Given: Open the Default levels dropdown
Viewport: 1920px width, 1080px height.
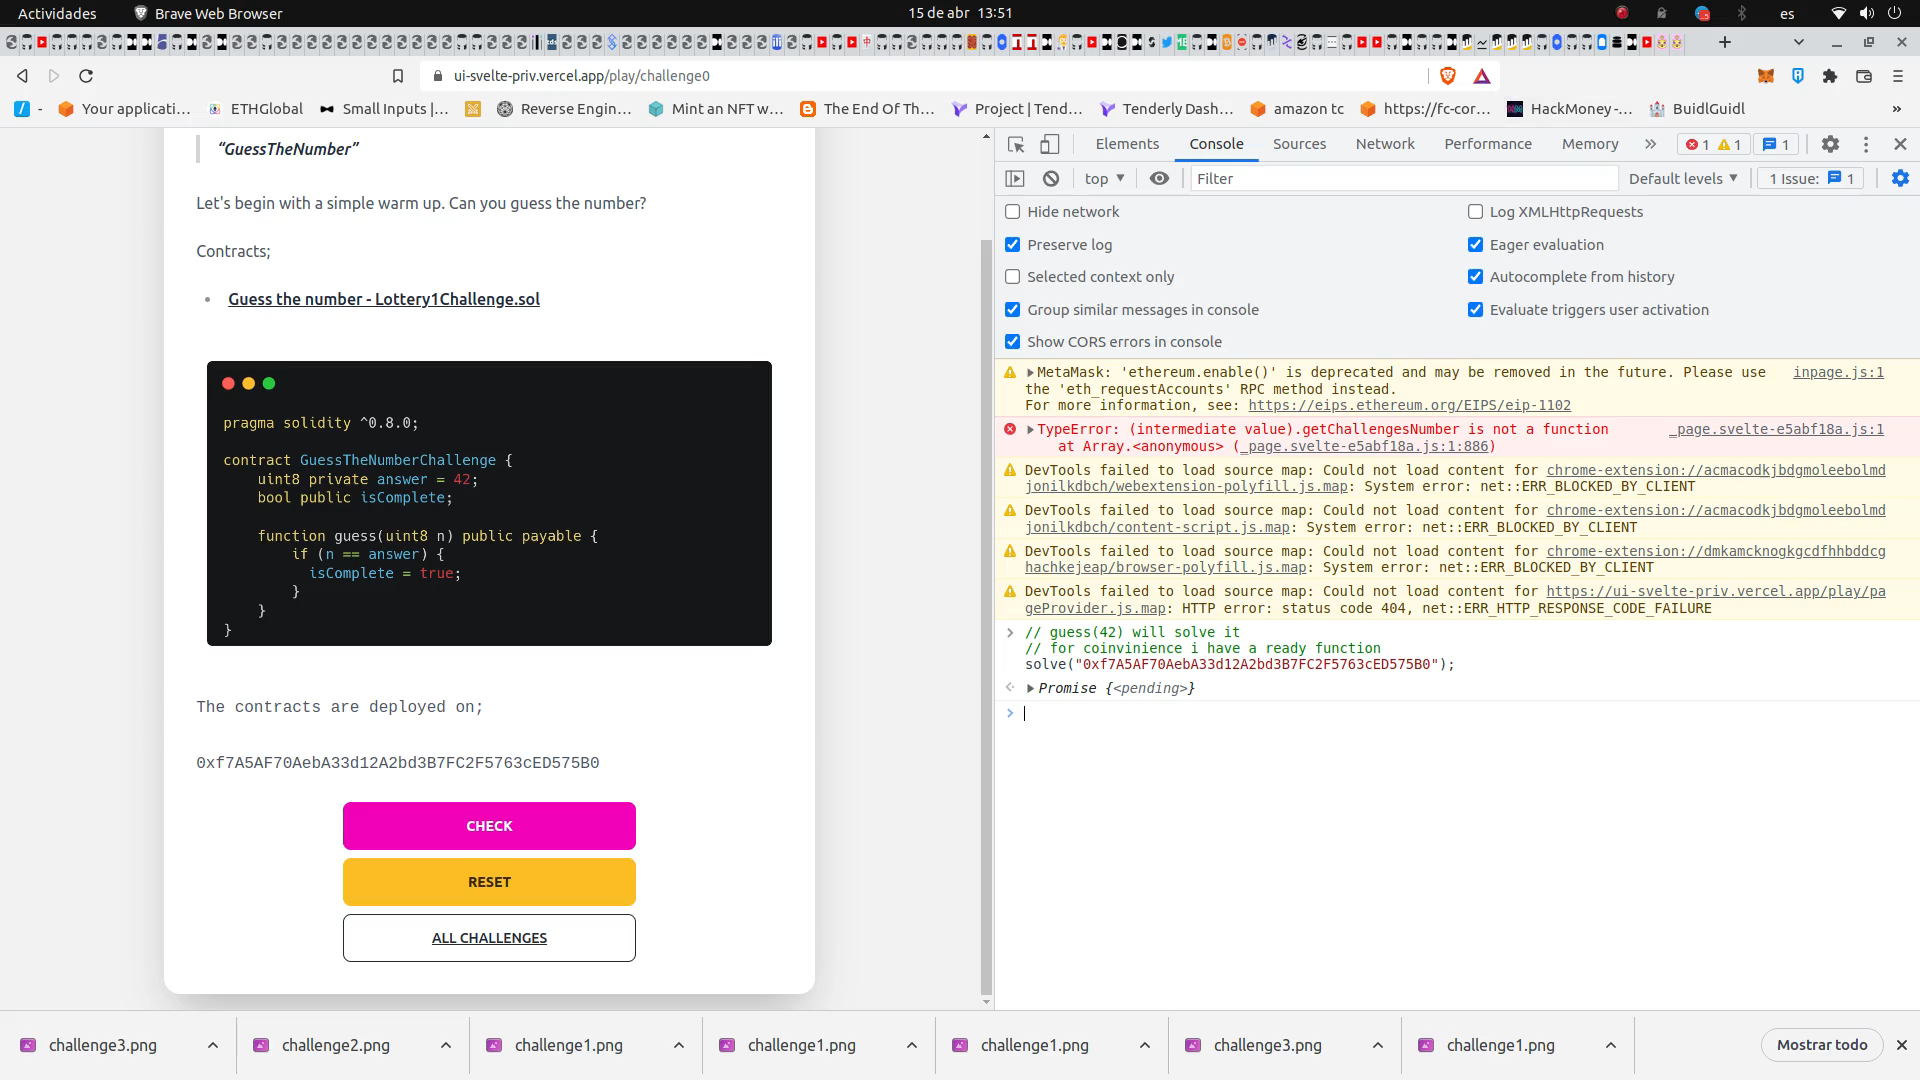Looking at the screenshot, I should tap(1683, 178).
